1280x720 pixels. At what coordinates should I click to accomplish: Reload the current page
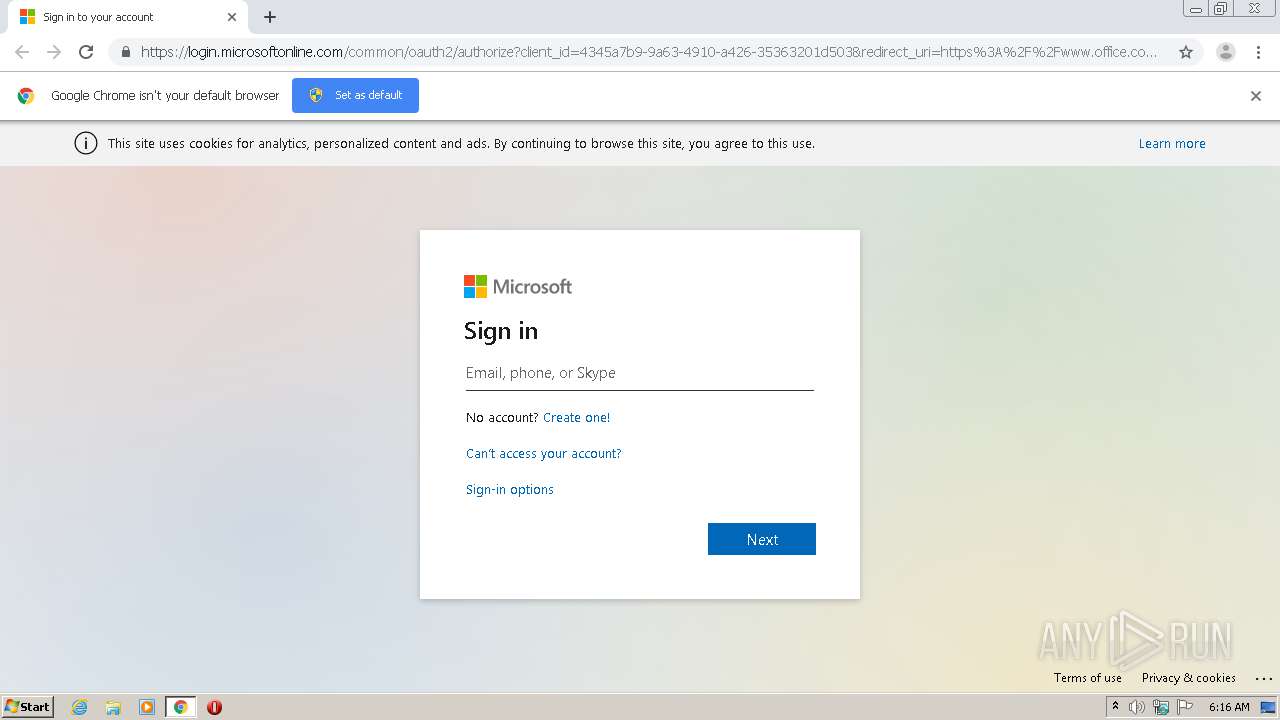pyautogui.click(x=86, y=52)
